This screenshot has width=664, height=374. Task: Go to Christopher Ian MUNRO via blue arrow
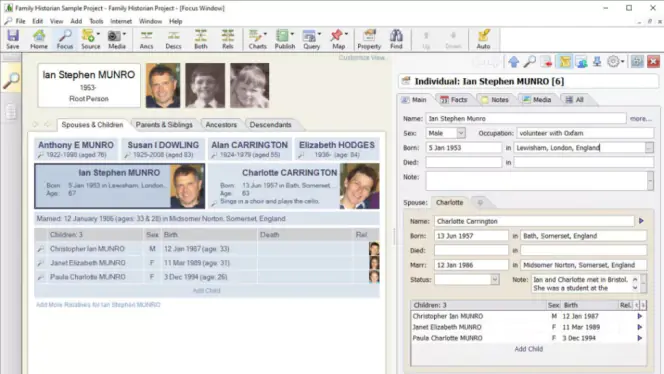point(639,316)
